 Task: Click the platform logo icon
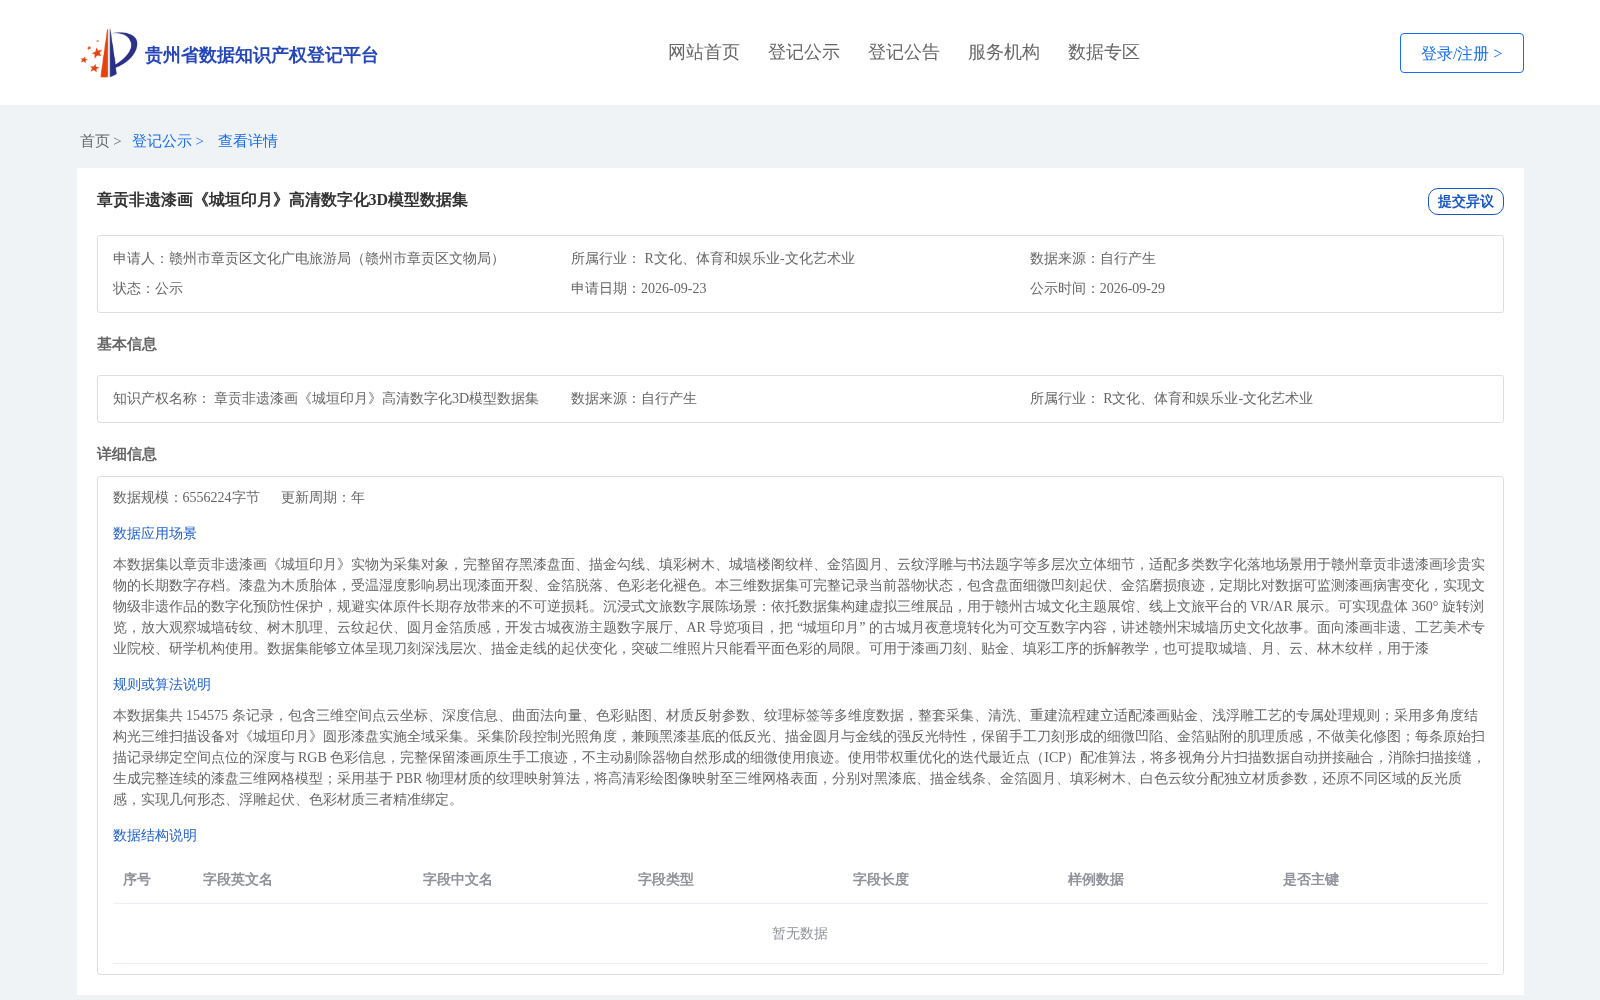[x=109, y=53]
